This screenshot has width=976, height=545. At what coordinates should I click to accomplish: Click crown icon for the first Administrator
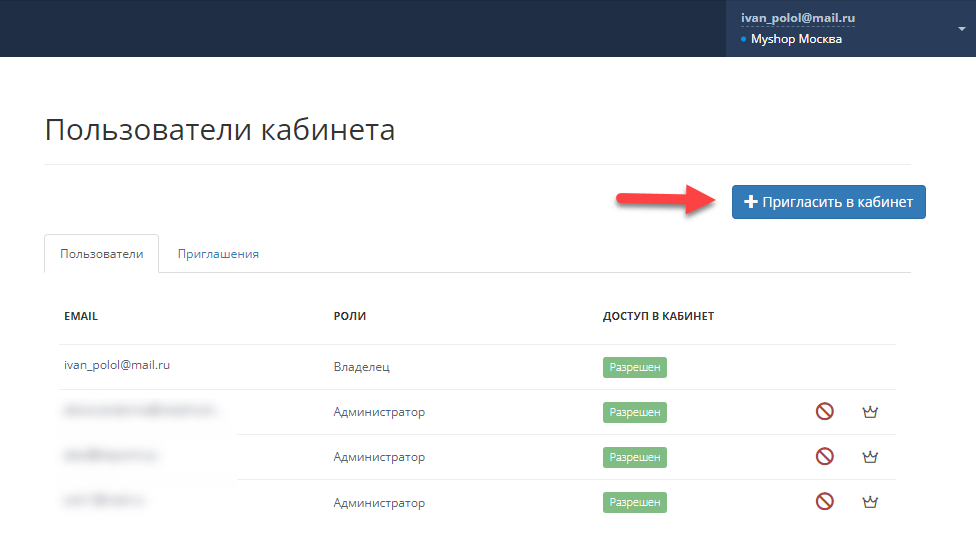point(870,411)
